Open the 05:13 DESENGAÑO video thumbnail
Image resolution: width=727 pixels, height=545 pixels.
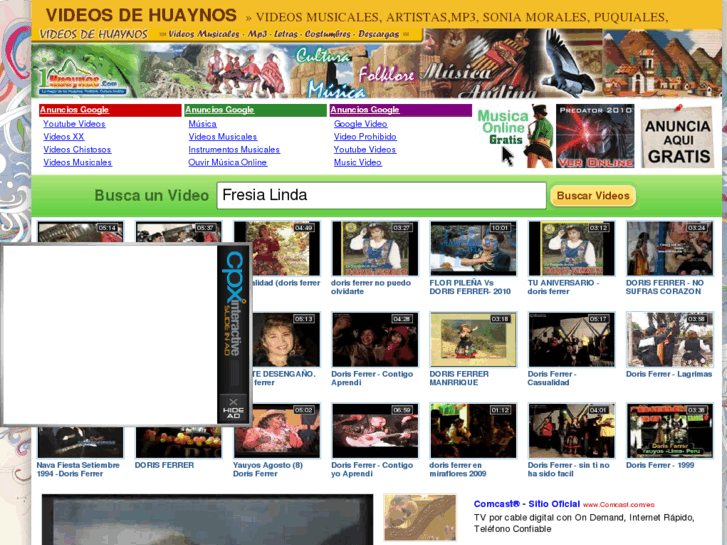[286, 340]
